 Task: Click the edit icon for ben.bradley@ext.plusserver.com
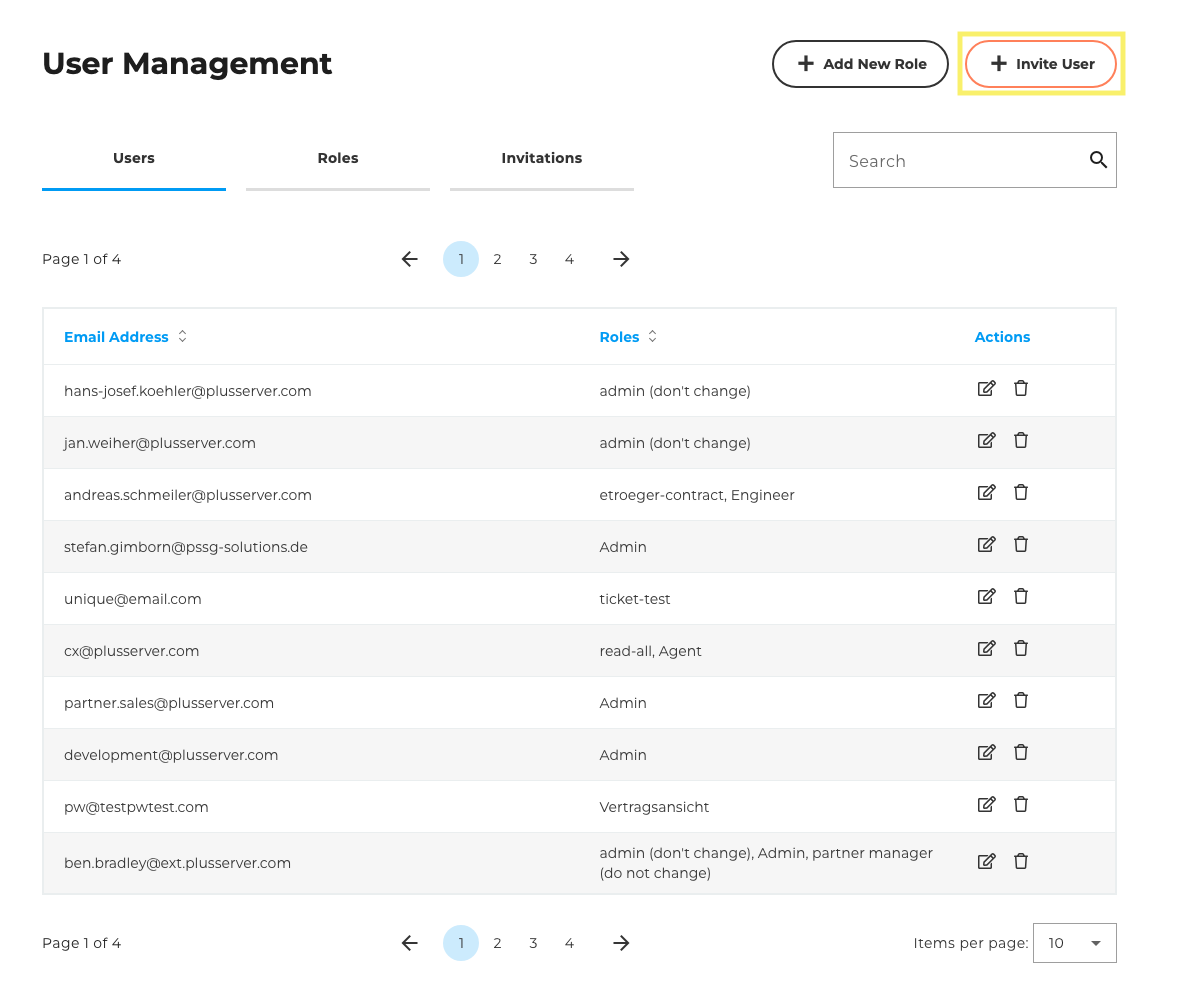pyautogui.click(x=986, y=861)
